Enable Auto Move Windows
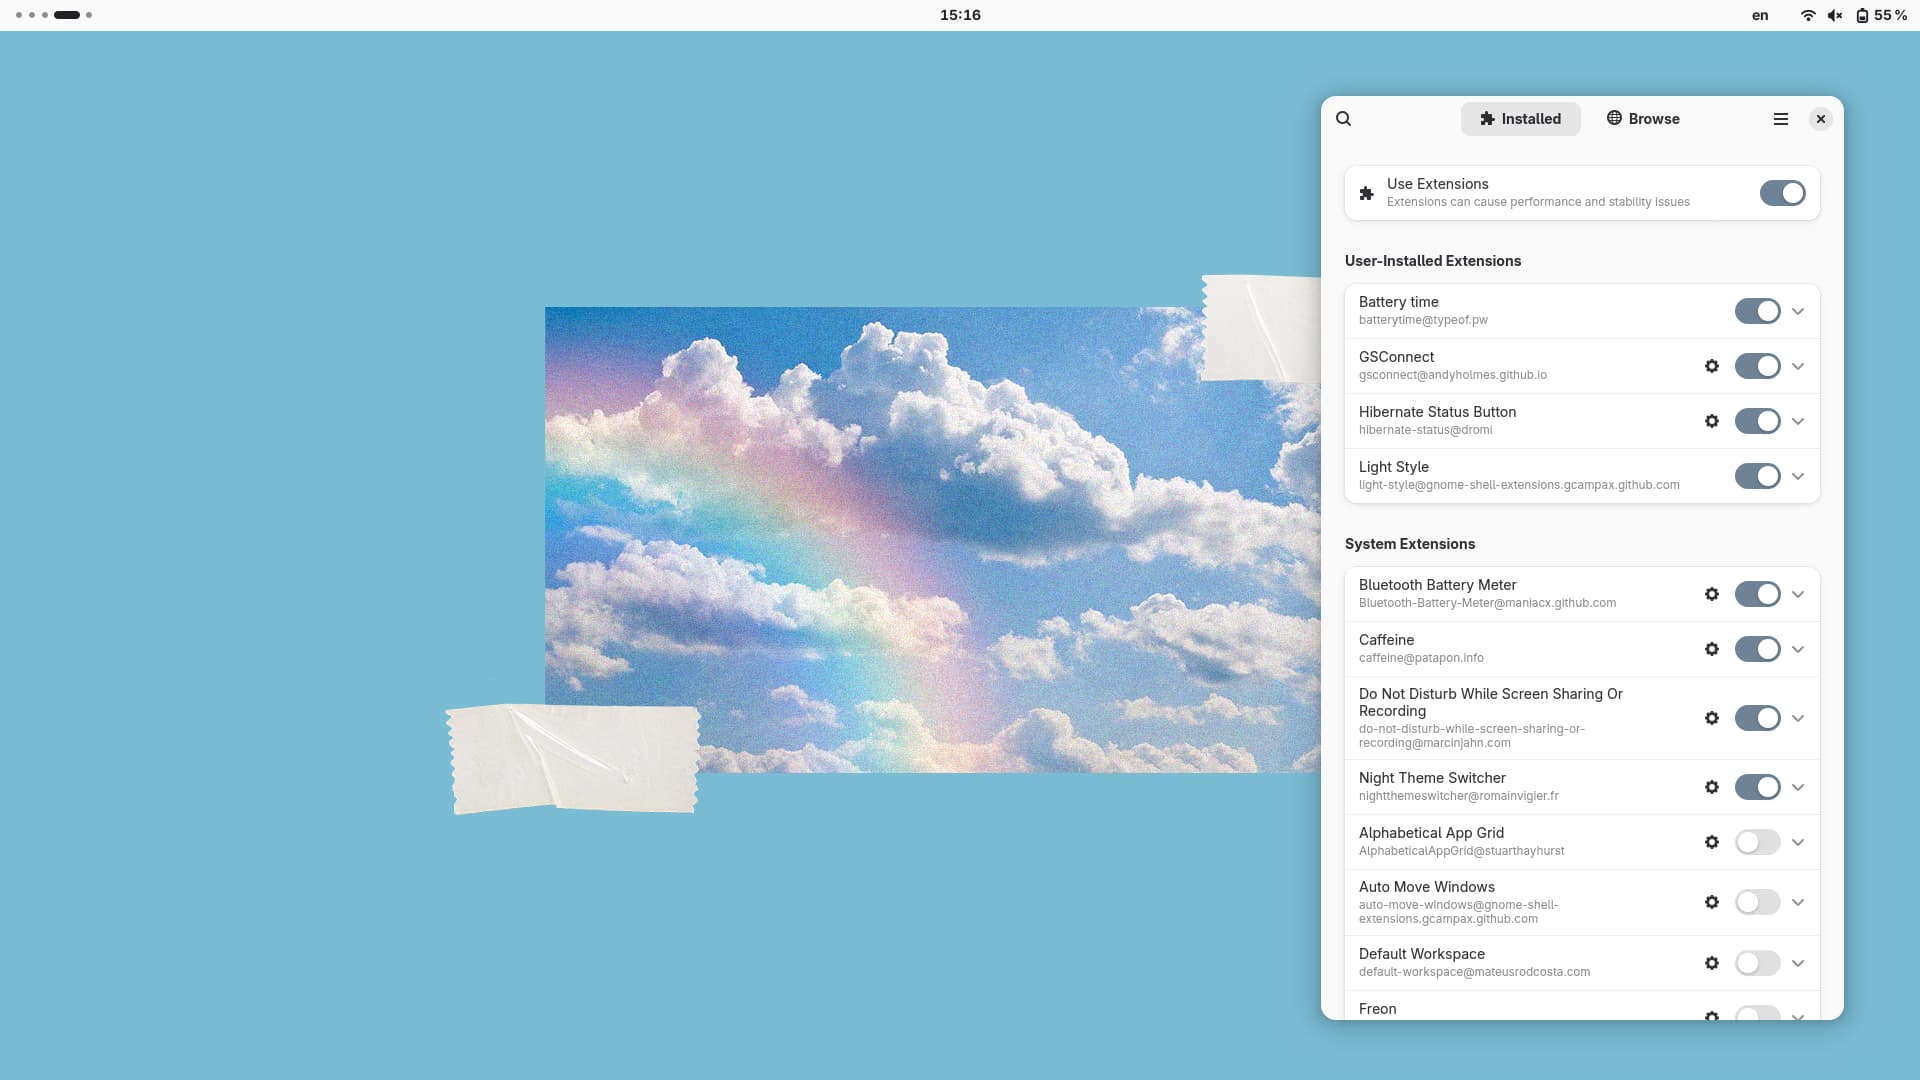Screen dimensions: 1920x1080 (1757, 902)
